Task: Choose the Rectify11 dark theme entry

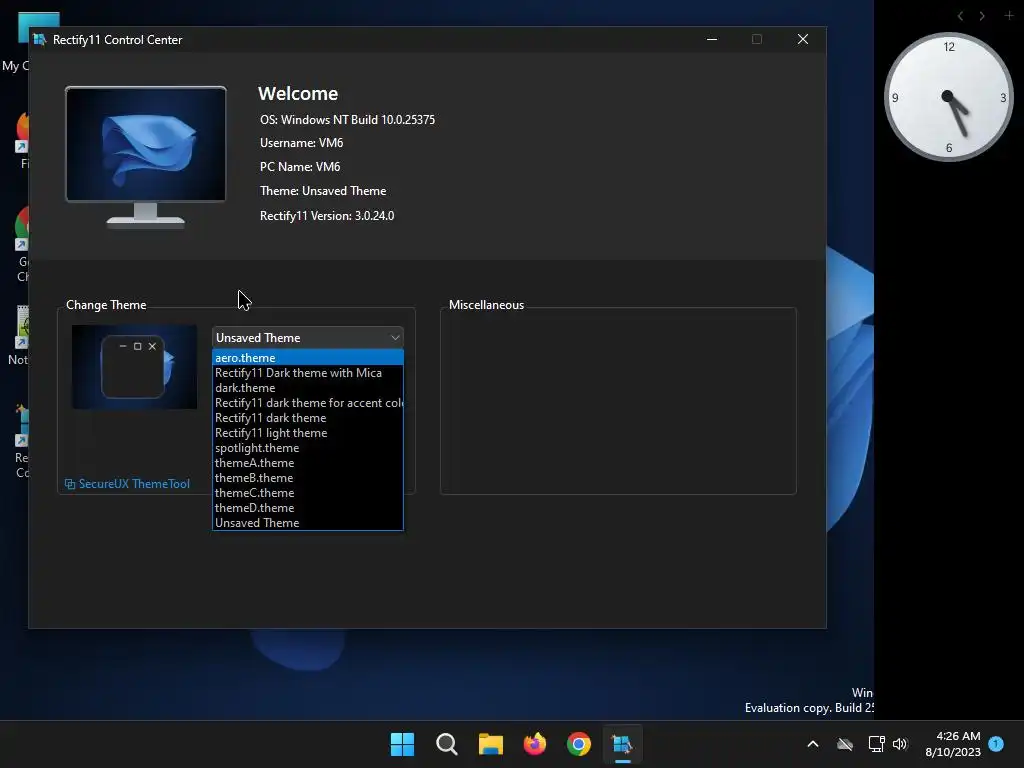Action: tap(308, 418)
